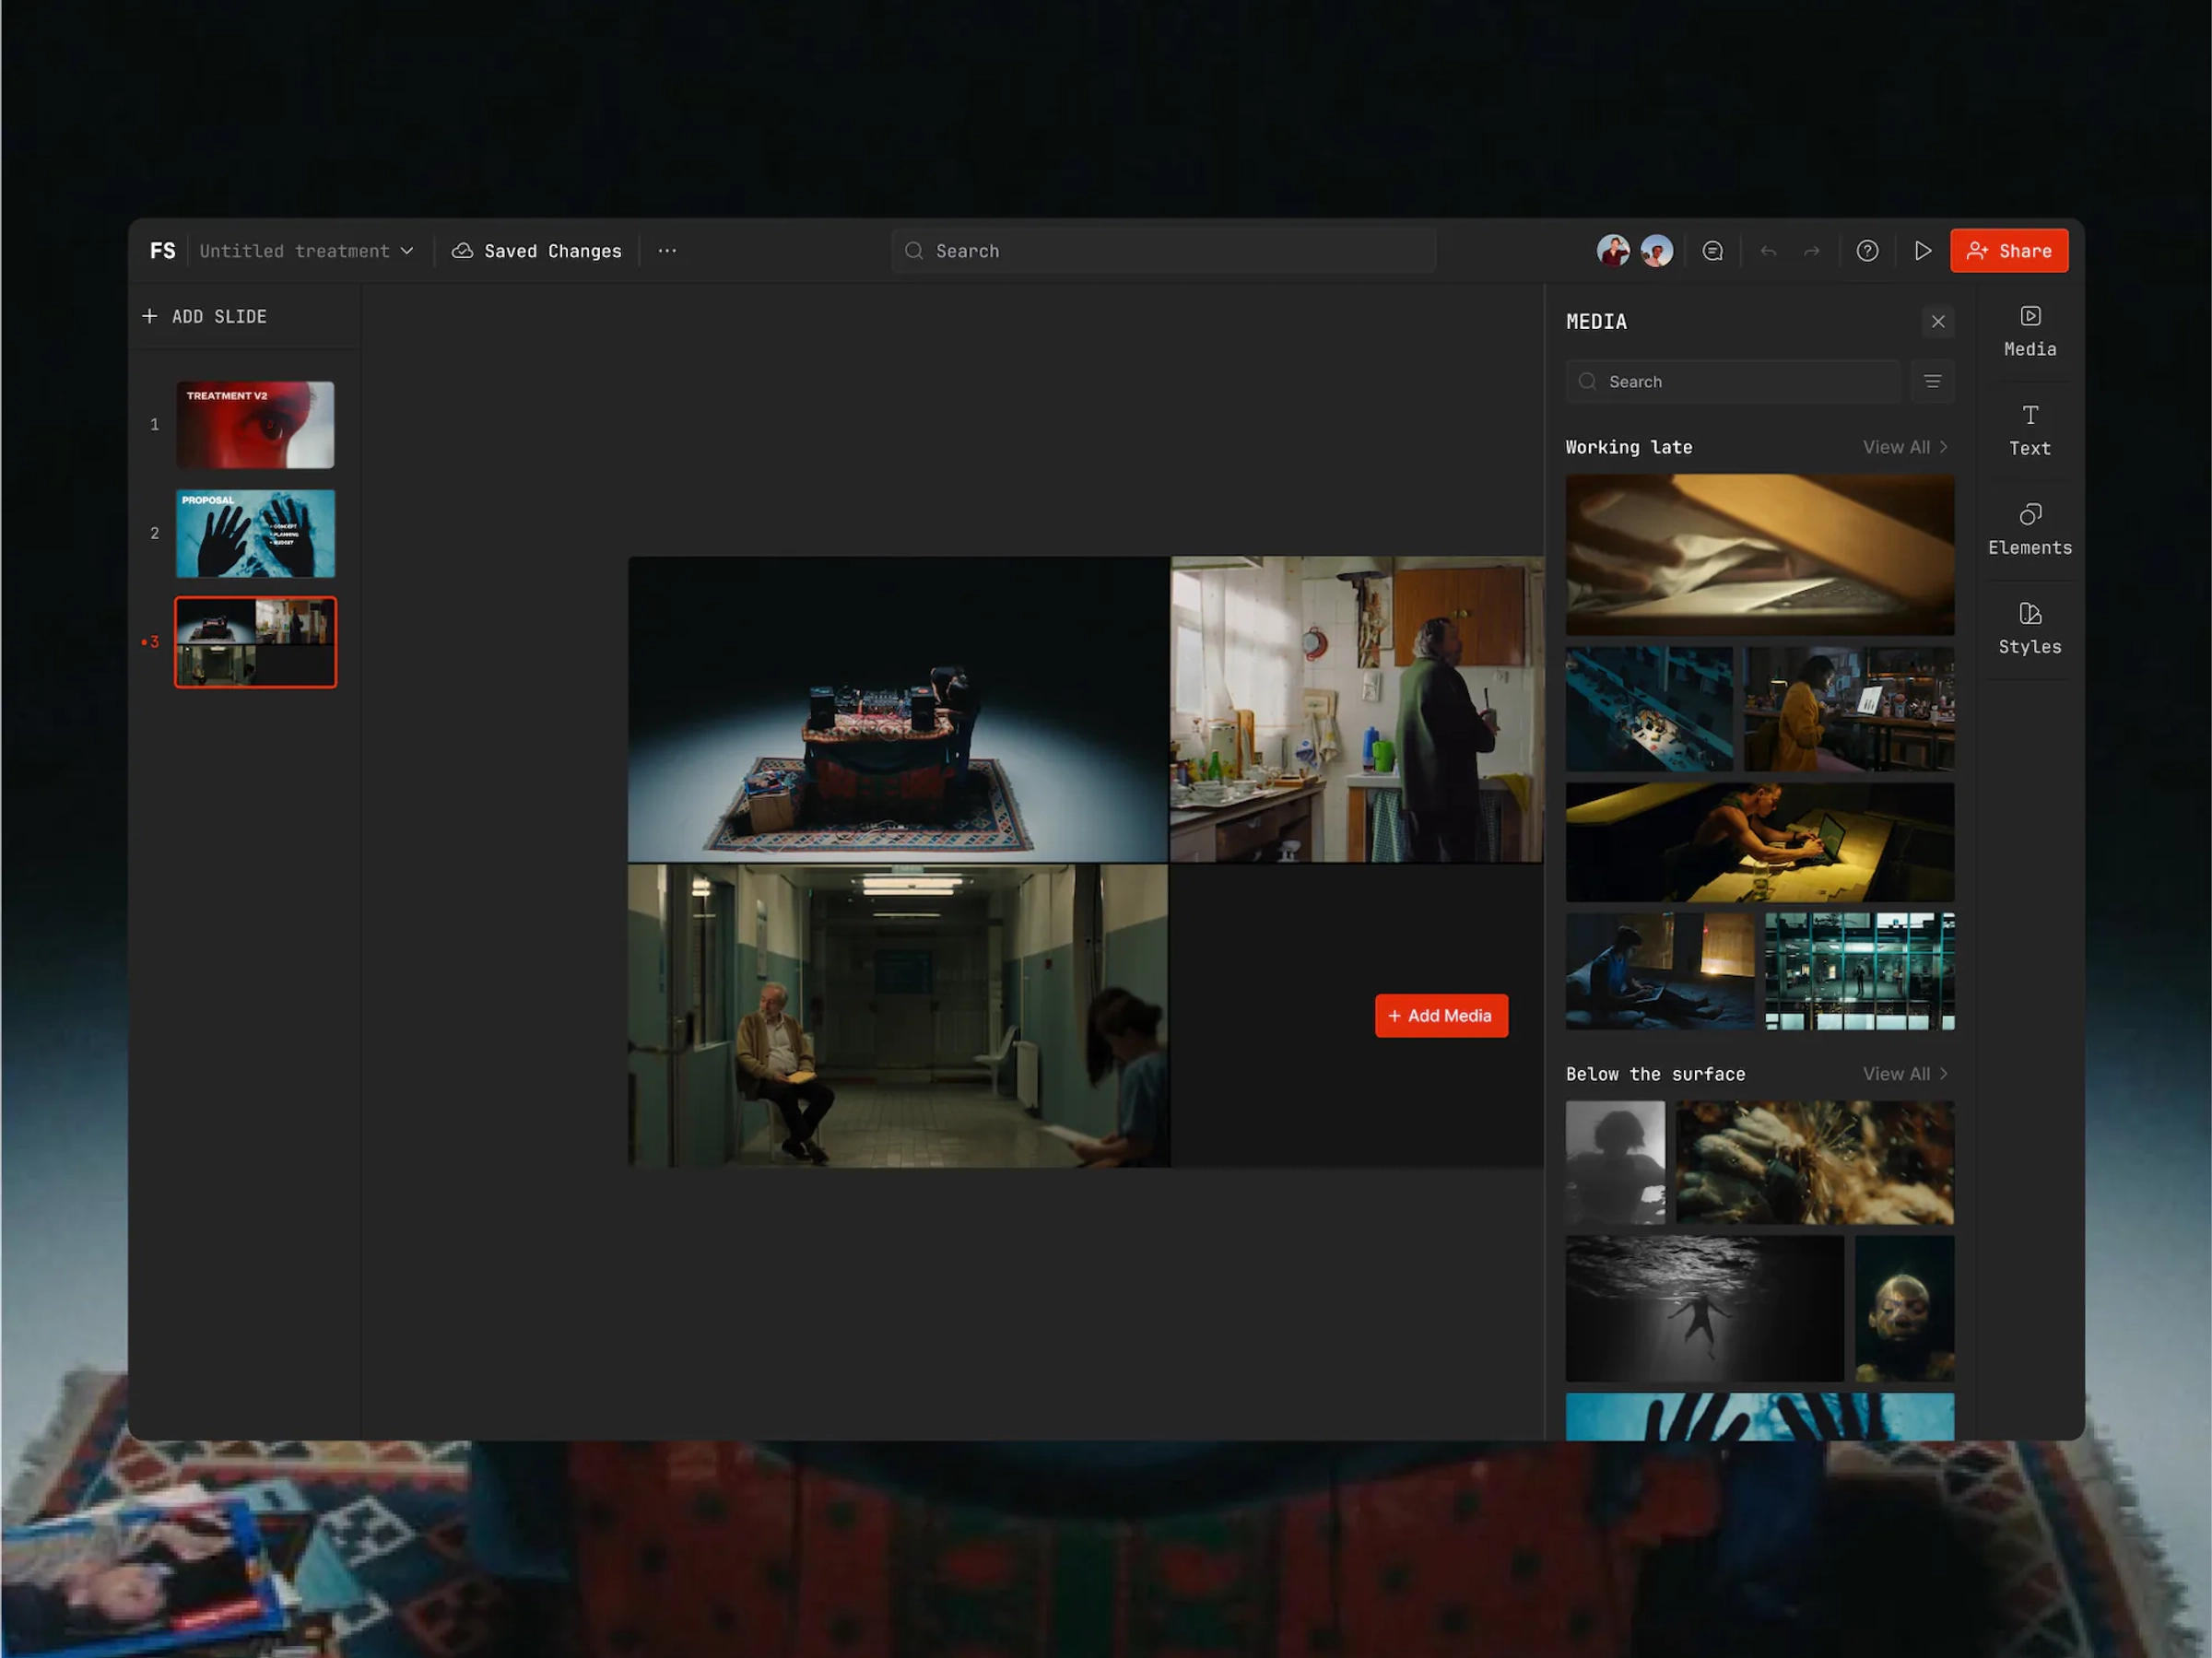The height and width of the screenshot is (1658, 2212).
Task: View all Below the surface media
Action: click(x=1904, y=1073)
